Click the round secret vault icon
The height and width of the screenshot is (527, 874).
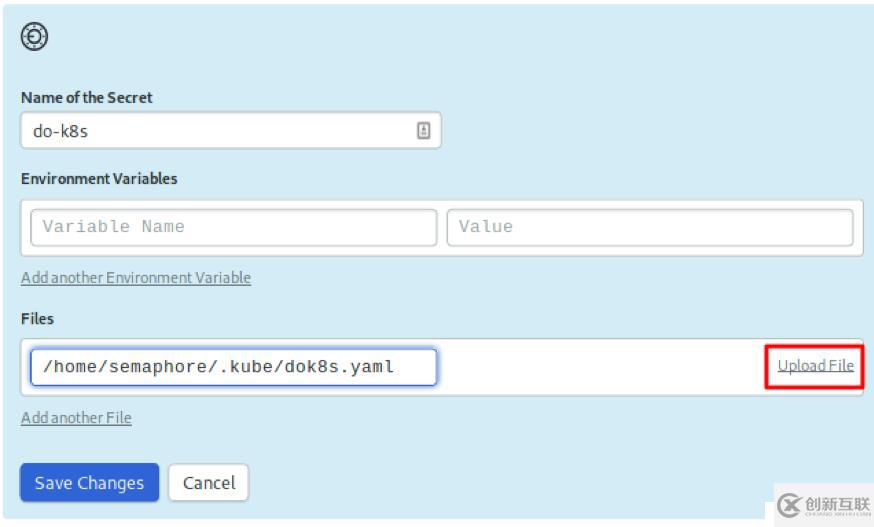34,36
